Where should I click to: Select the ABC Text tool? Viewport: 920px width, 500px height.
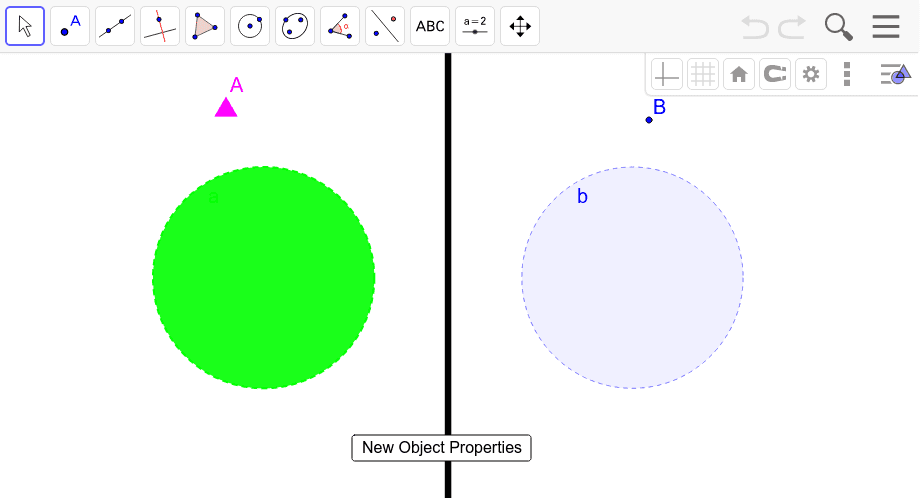(x=430, y=26)
